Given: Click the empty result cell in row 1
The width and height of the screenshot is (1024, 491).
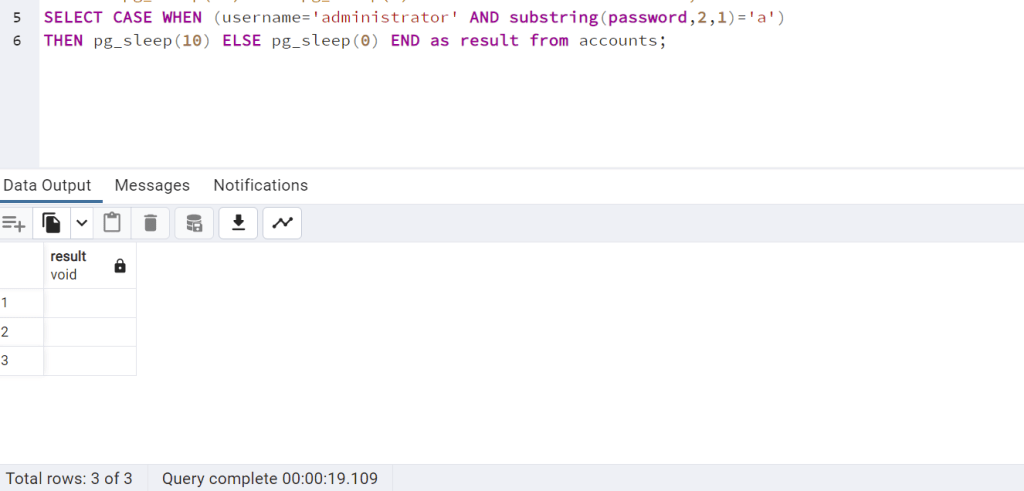Looking at the screenshot, I should tap(90, 303).
